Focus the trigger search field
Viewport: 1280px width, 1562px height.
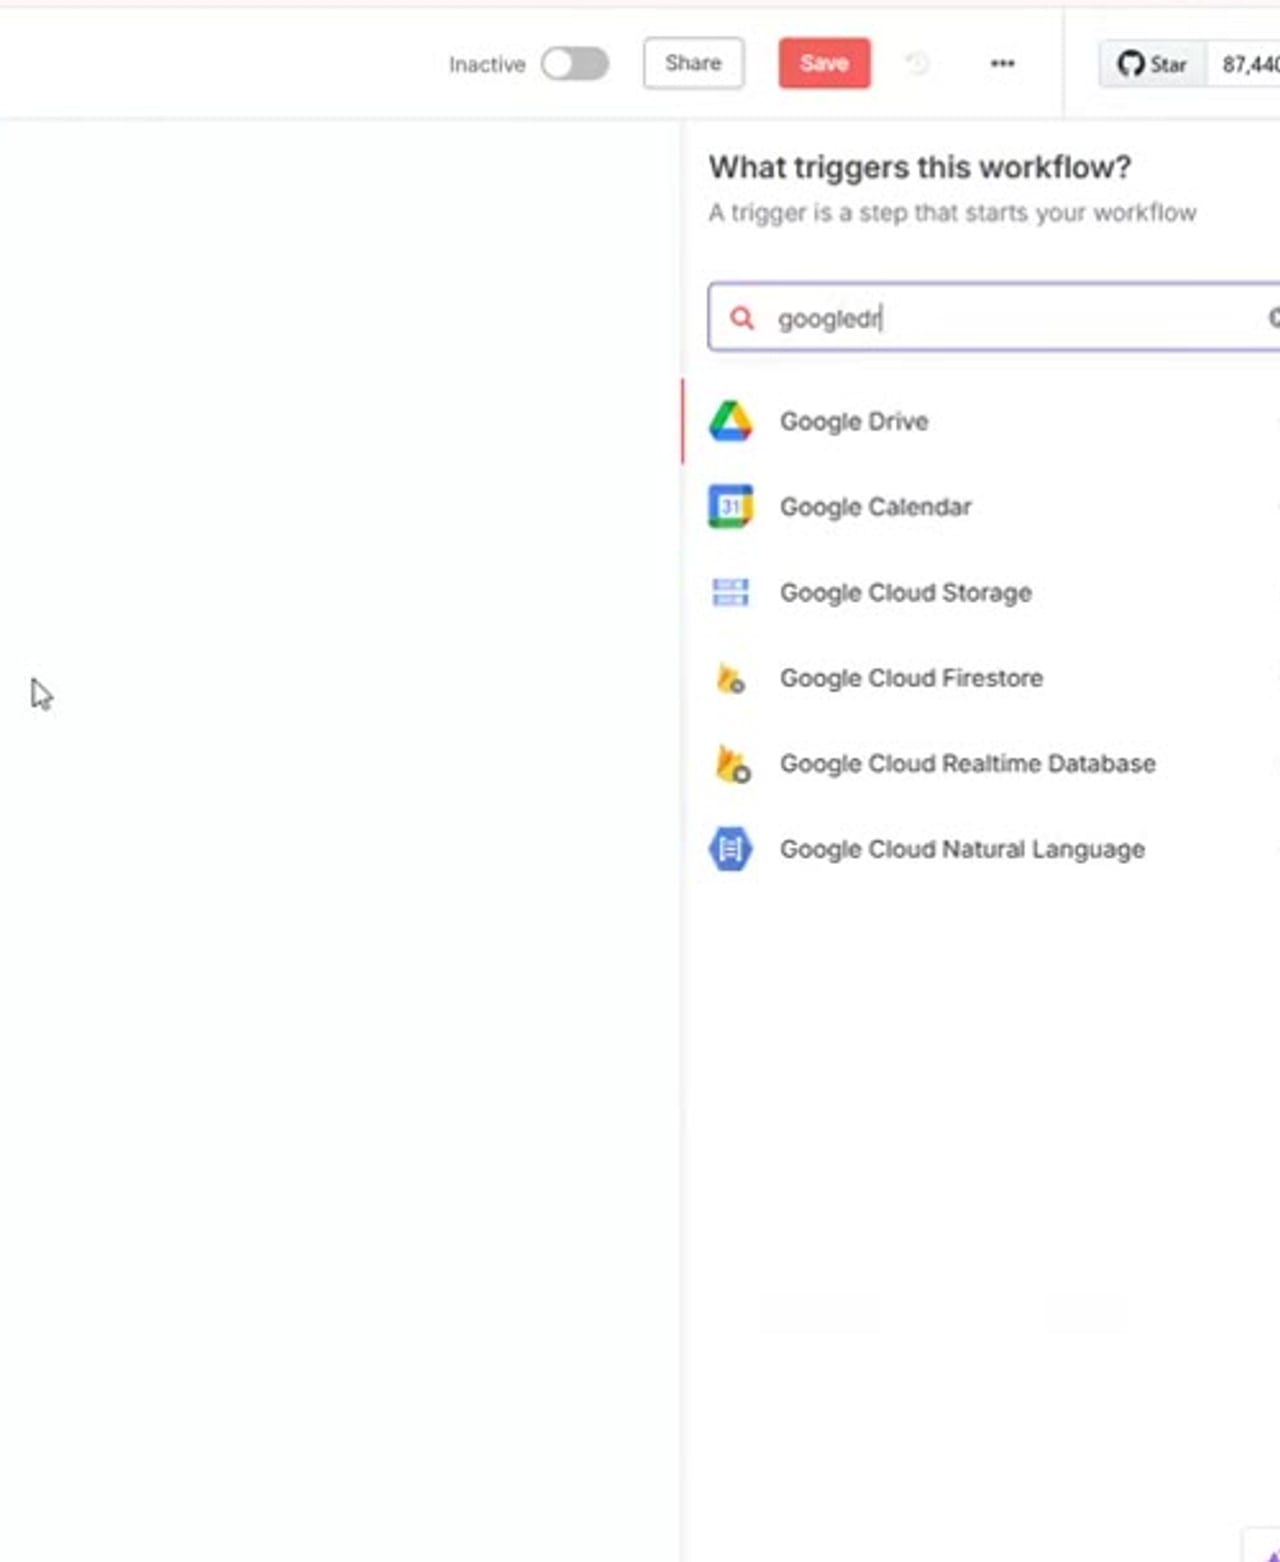pos(994,318)
